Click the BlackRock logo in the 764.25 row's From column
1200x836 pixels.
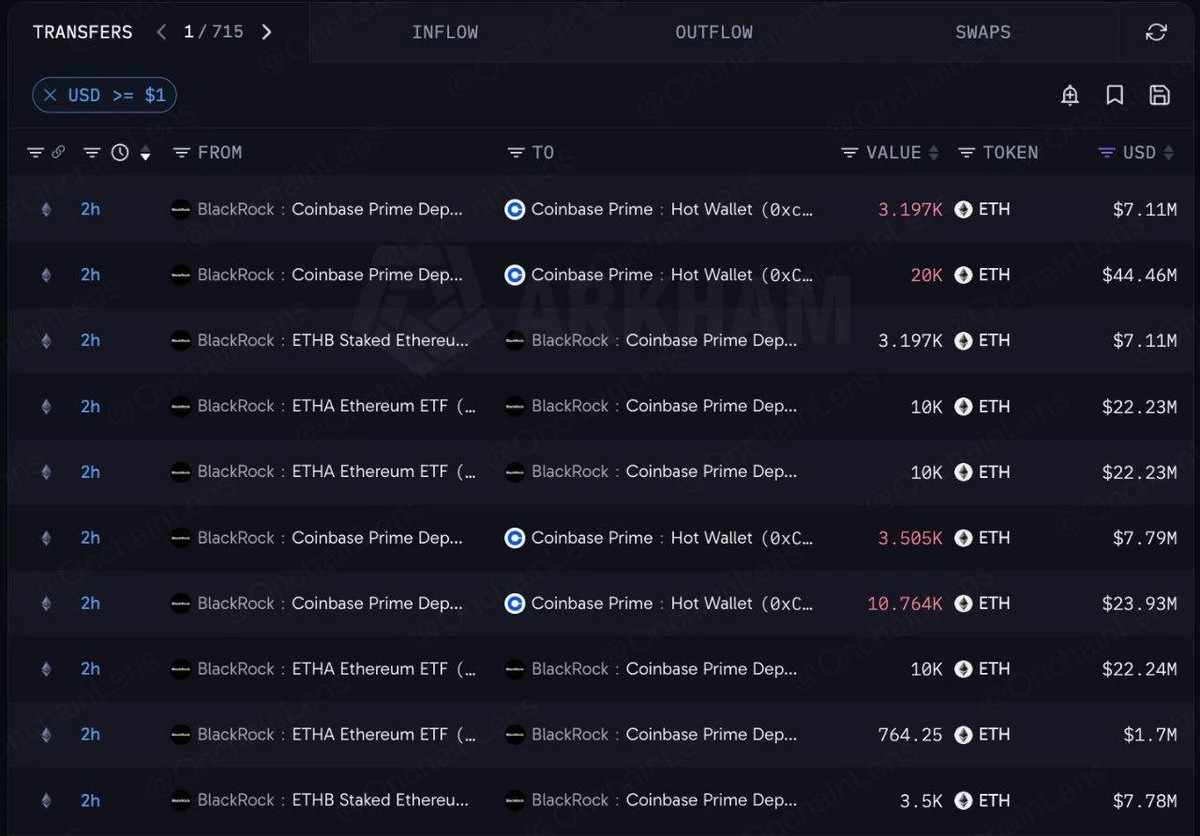coord(181,735)
